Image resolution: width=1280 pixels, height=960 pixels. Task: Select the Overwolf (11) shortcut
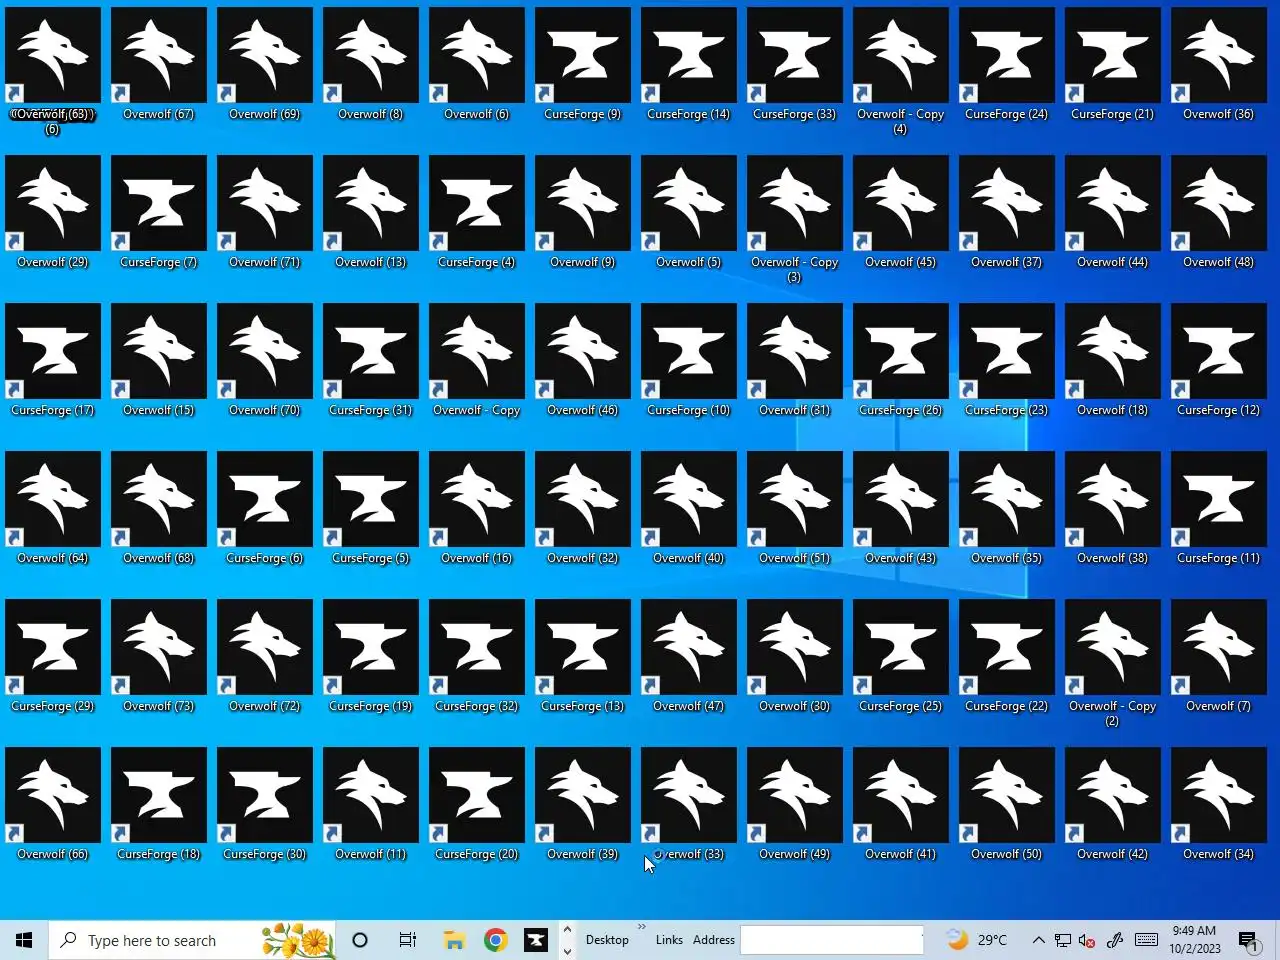[371, 805]
